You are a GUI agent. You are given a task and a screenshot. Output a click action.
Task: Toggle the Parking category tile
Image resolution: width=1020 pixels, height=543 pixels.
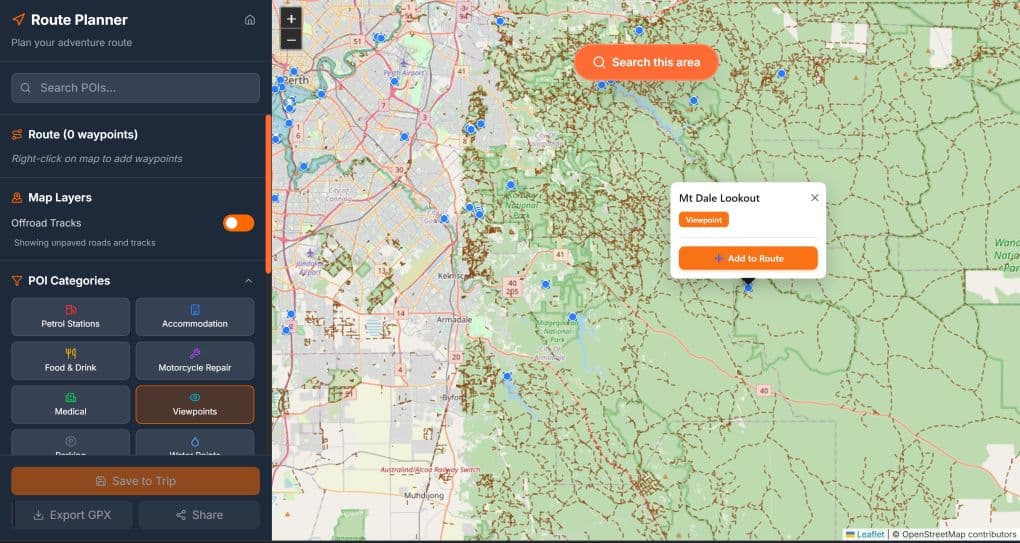pyautogui.click(x=70, y=442)
